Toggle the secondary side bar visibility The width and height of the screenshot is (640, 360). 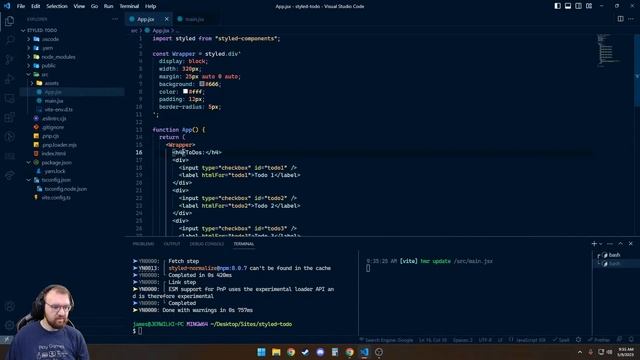point(578,6)
